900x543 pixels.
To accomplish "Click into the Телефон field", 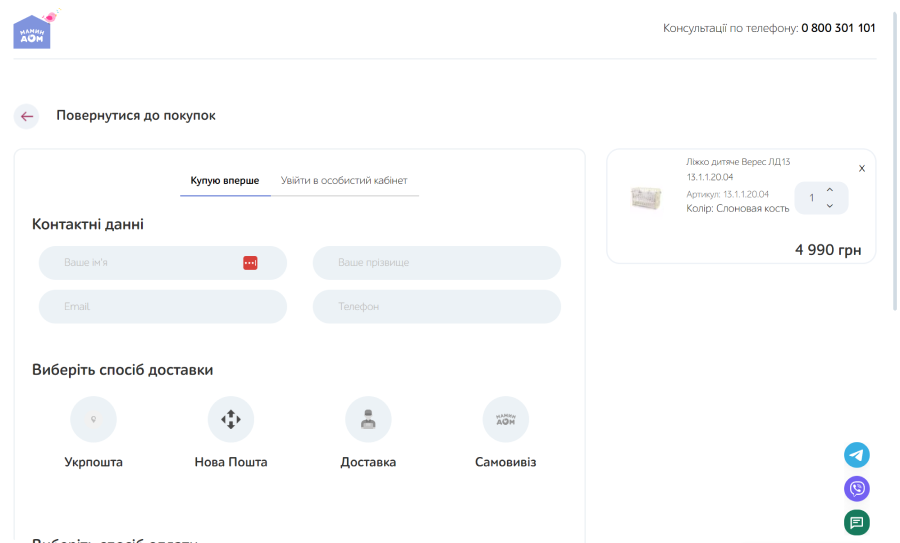I will [x=436, y=307].
